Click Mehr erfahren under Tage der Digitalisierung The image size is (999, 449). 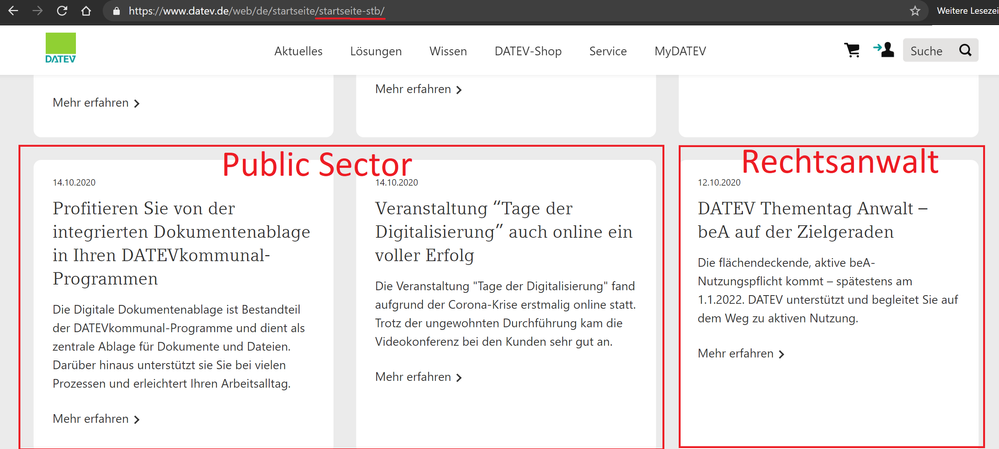(x=418, y=377)
